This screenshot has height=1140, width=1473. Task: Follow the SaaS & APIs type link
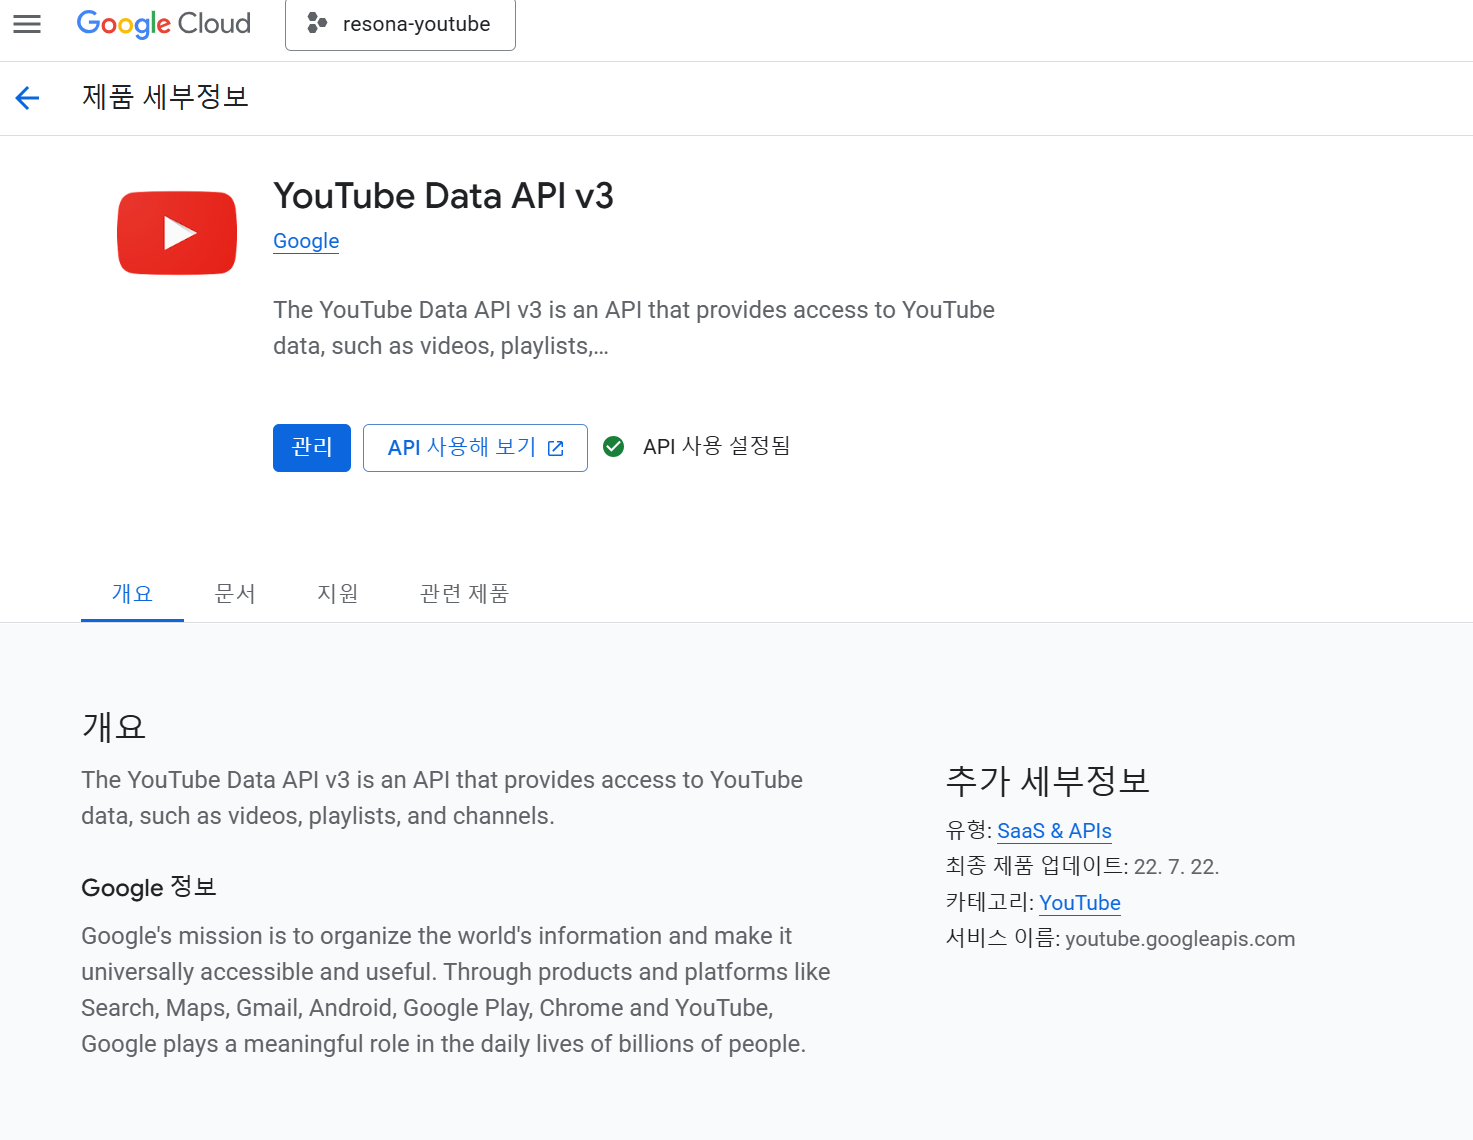pyautogui.click(x=1054, y=831)
